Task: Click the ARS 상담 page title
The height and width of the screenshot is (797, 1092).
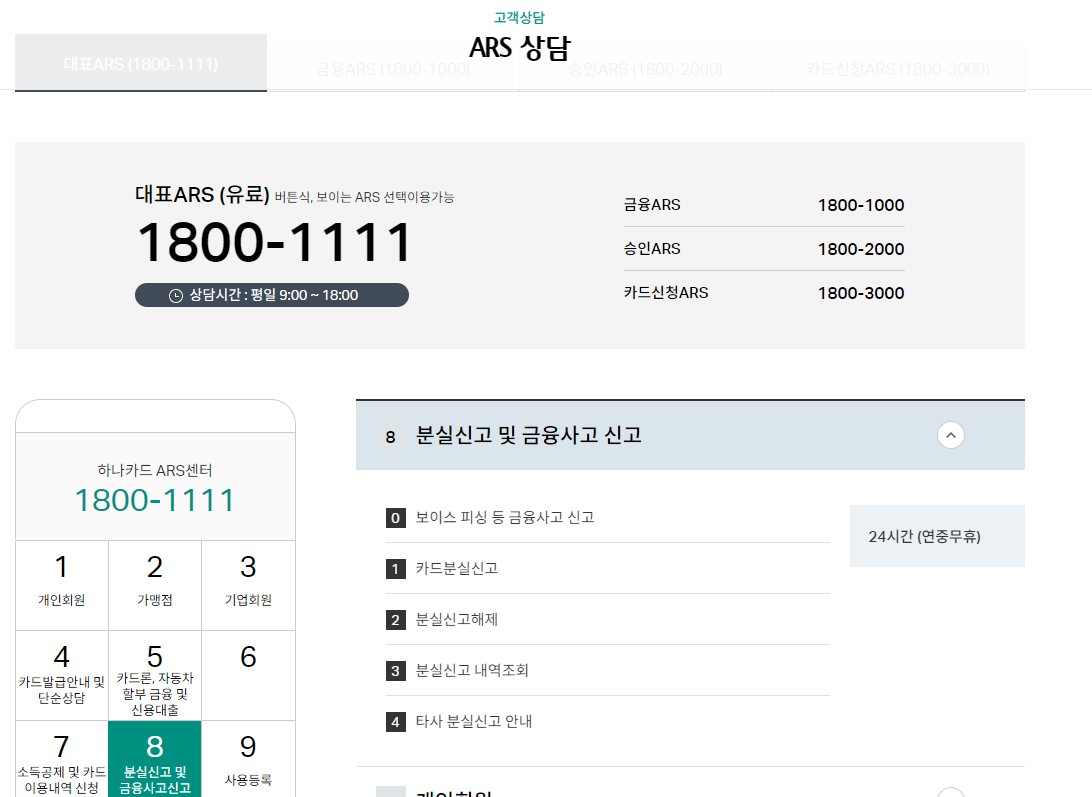Action: (520, 48)
